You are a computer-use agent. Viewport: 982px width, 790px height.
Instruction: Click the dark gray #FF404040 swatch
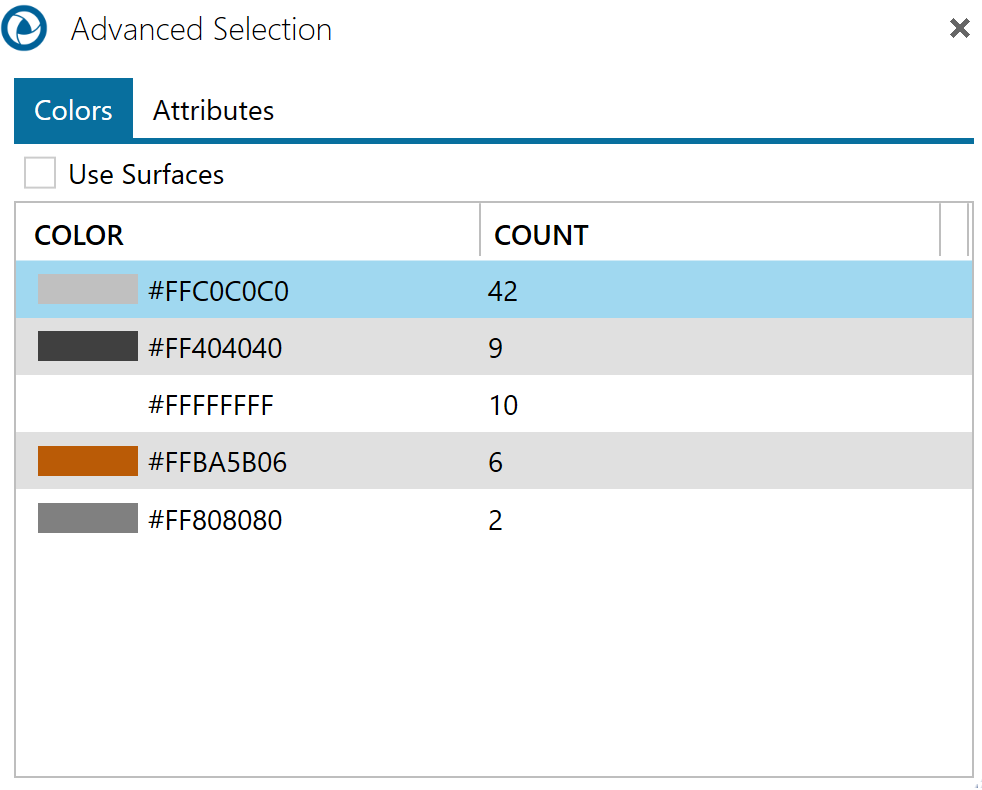87,346
